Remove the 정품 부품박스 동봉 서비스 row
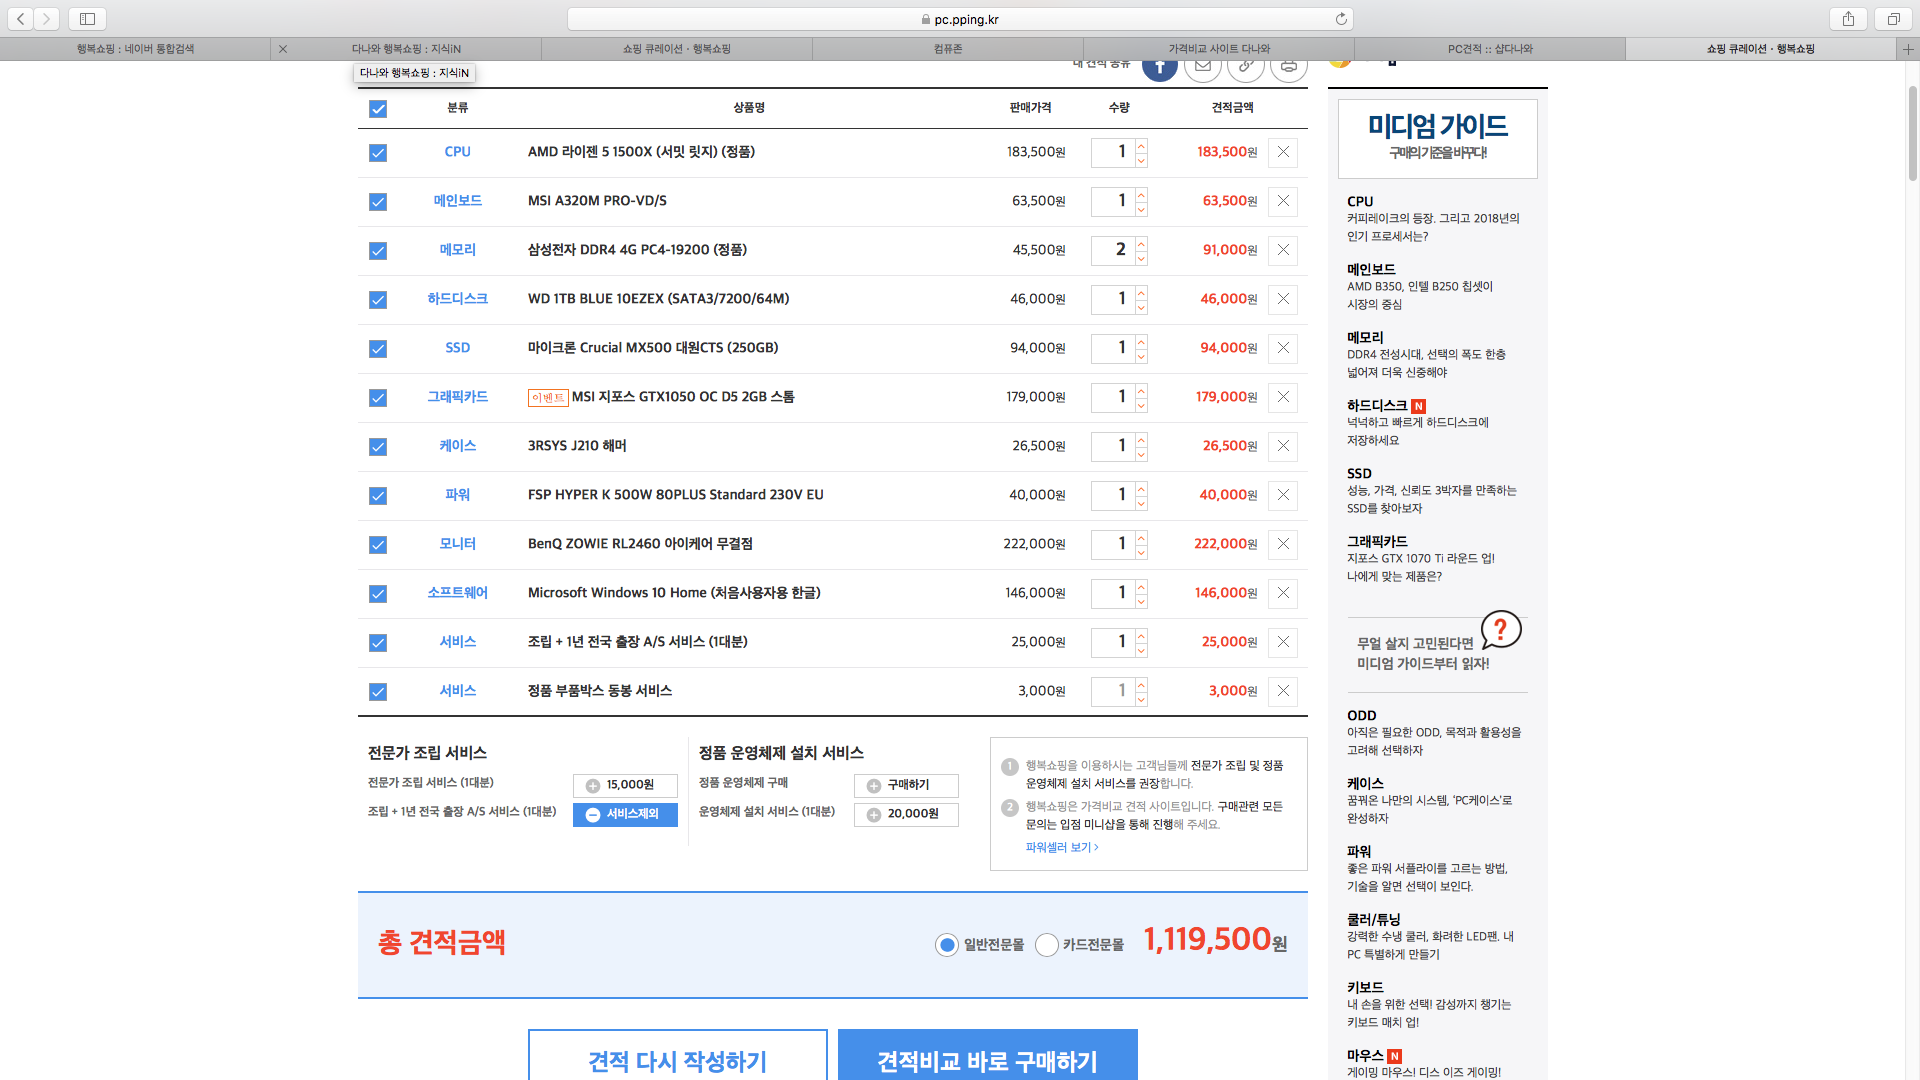 pyautogui.click(x=1283, y=691)
